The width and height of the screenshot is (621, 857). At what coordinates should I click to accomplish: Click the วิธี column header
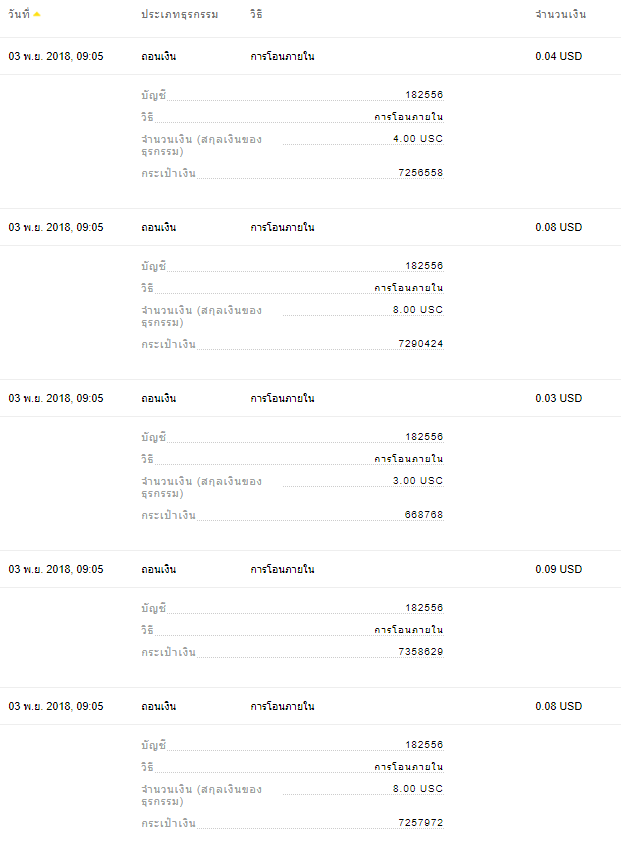click(256, 14)
